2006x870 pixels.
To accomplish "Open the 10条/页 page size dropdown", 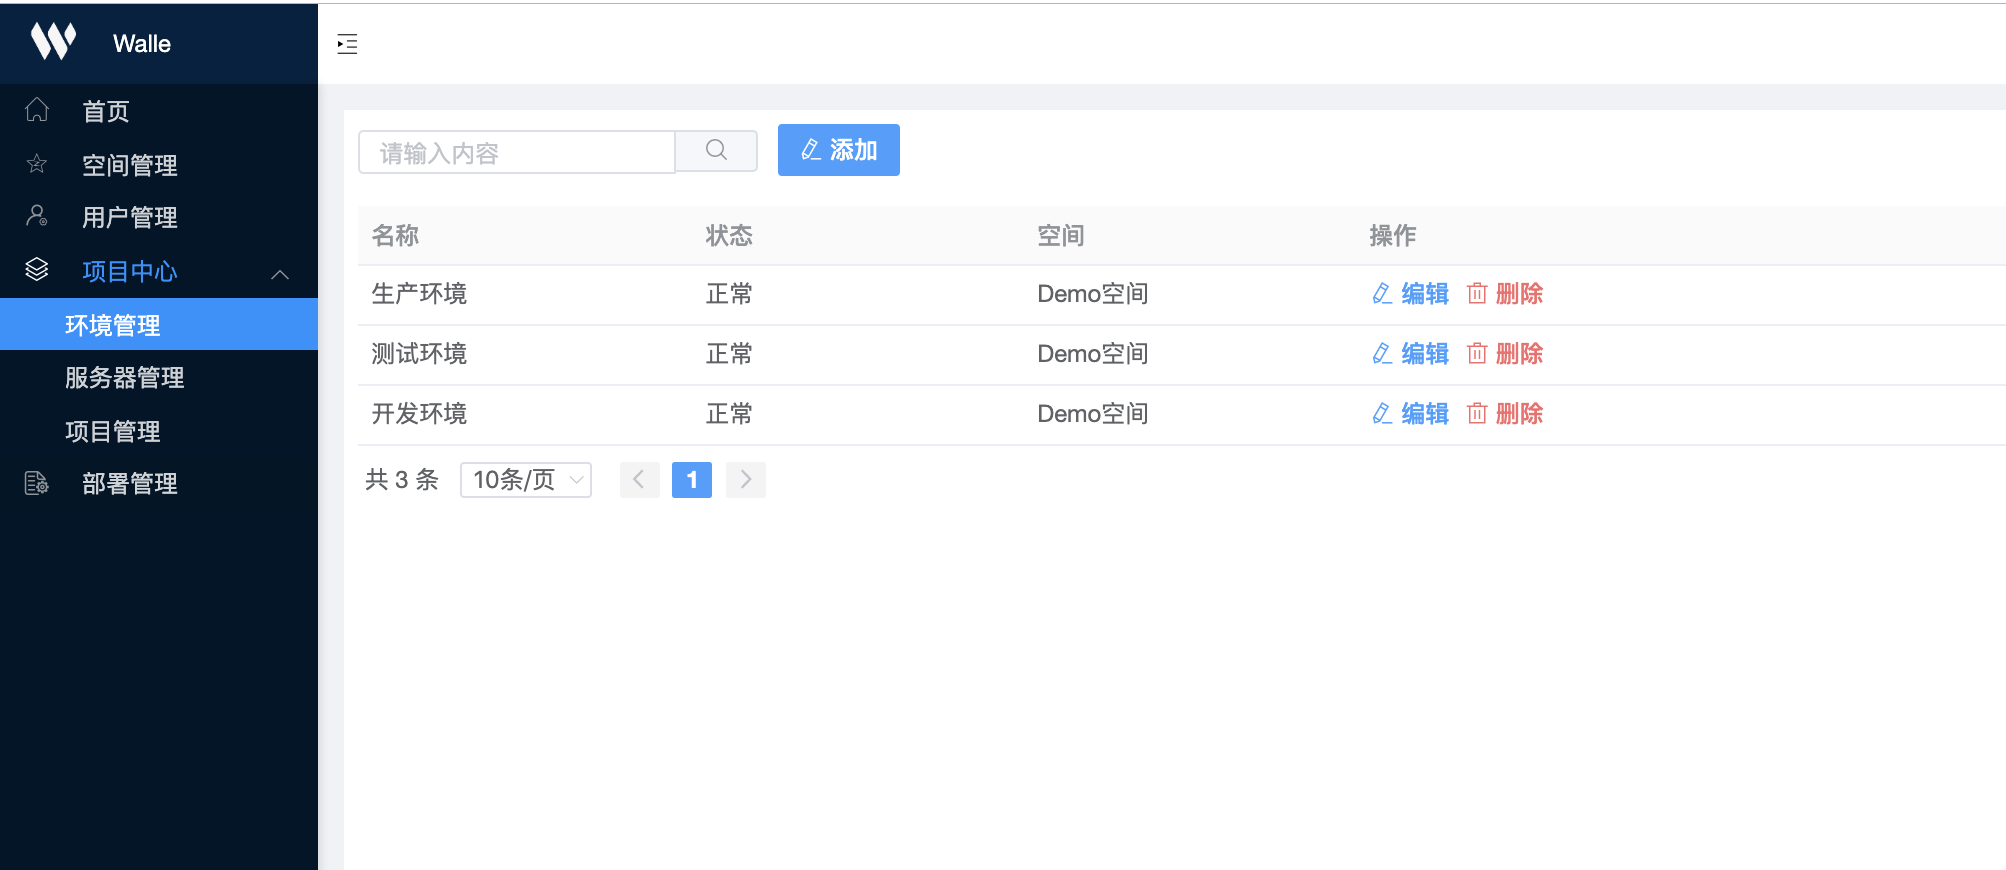I will [x=526, y=480].
